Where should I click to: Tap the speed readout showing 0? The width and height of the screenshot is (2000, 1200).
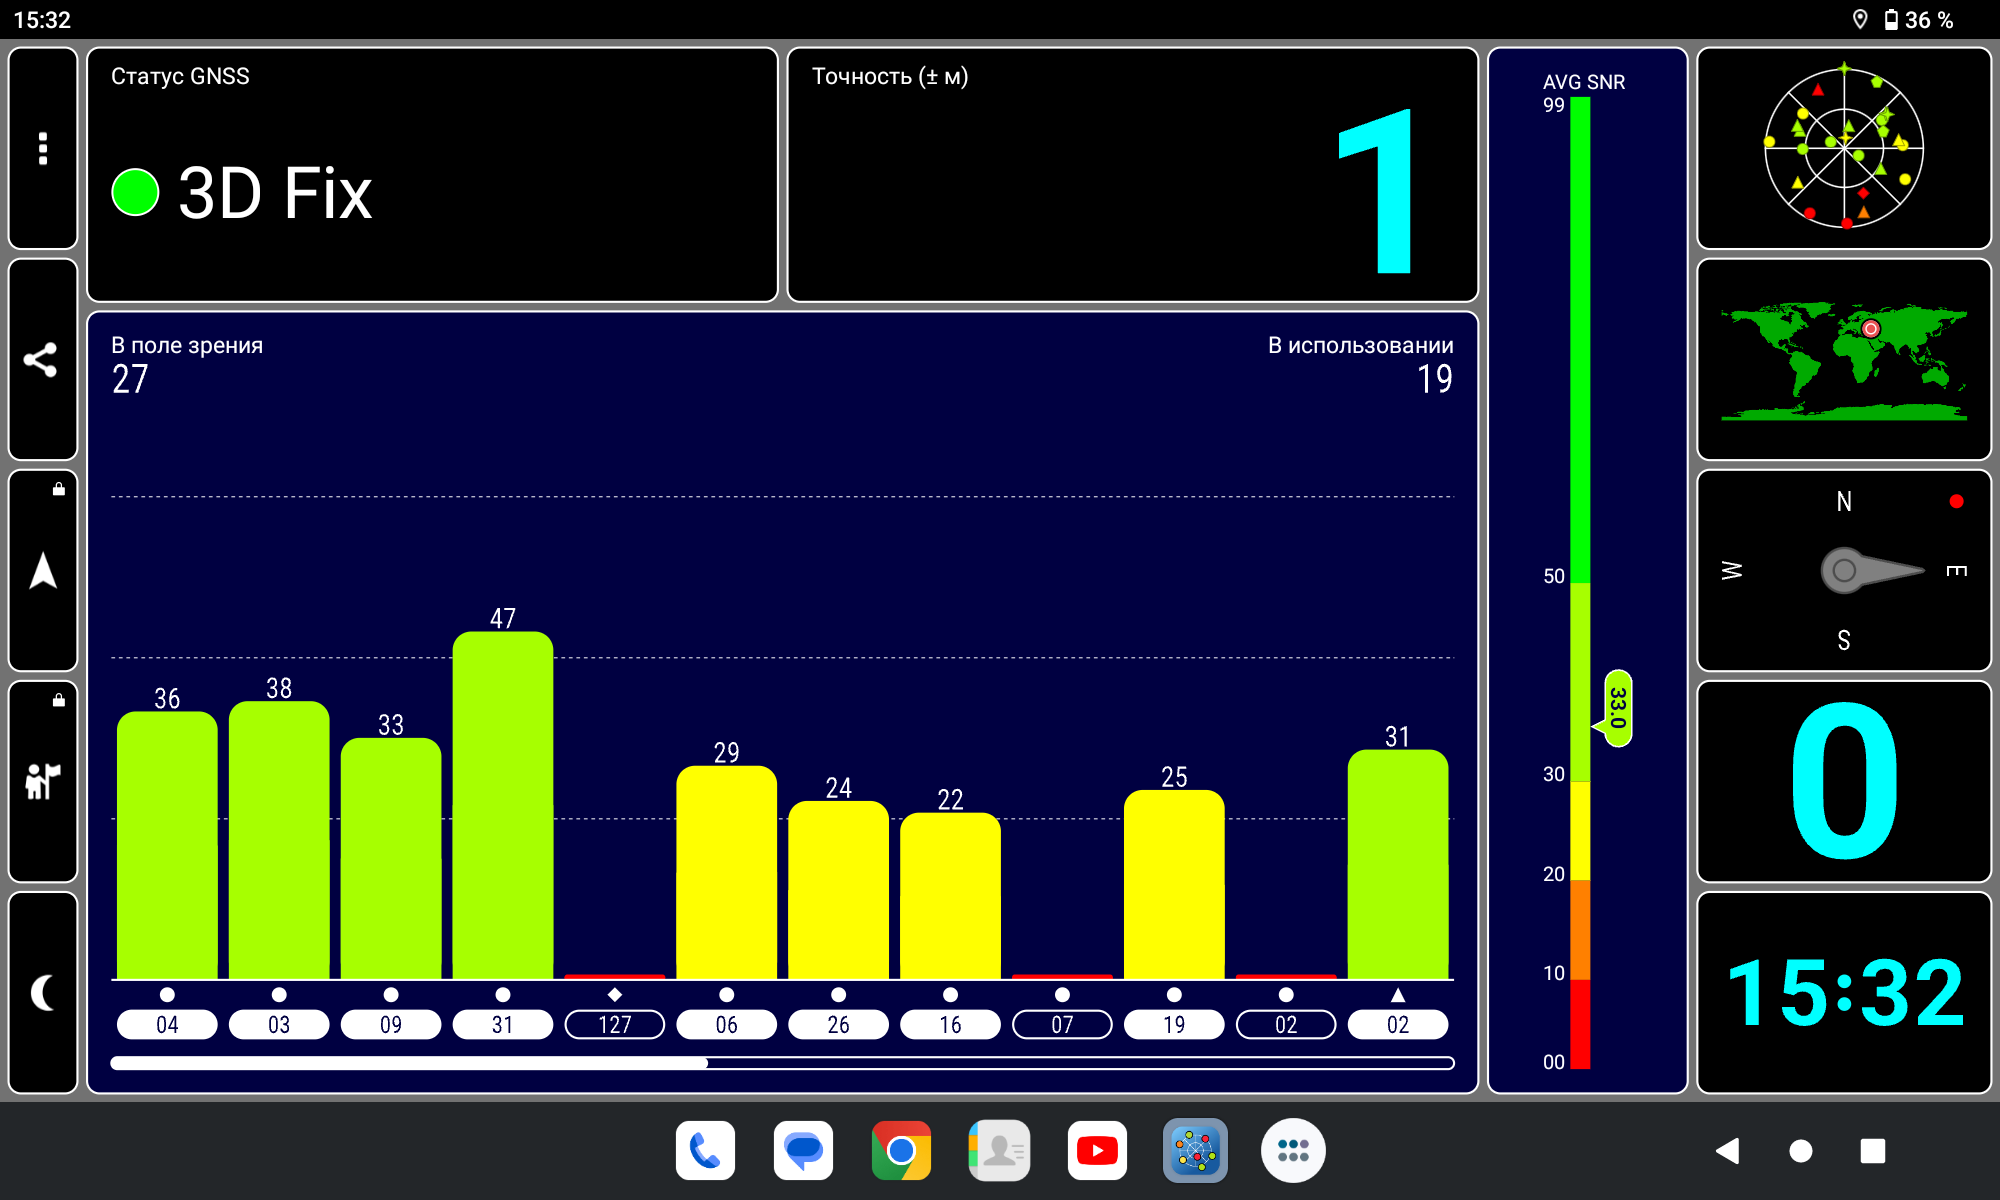(1844, 782)
